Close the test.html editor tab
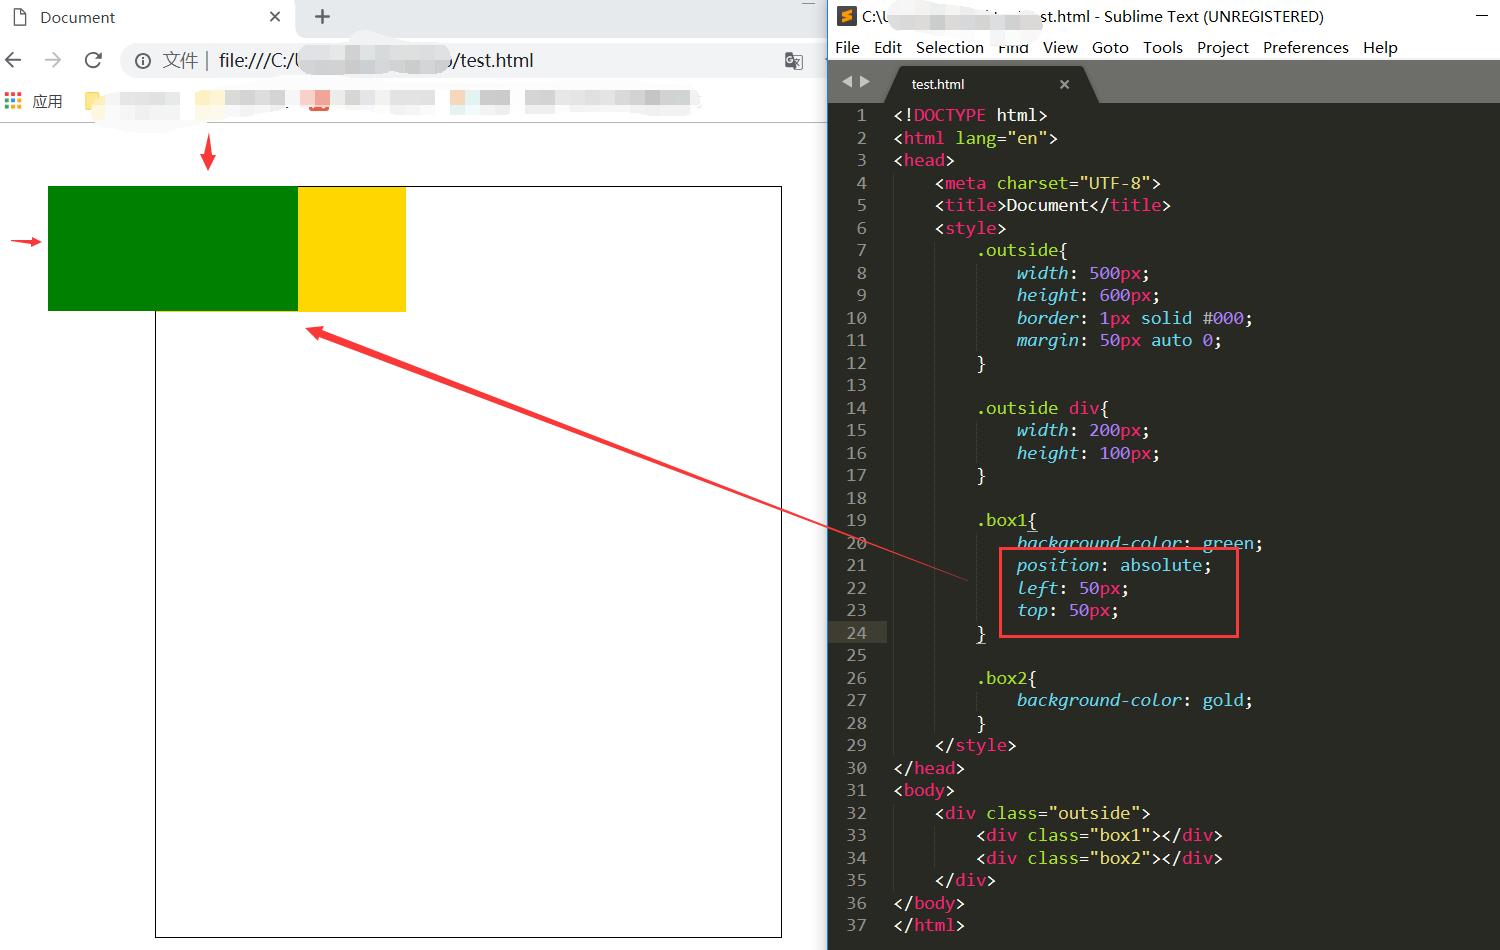The width and height of the screenshot is (1500, 950). click(x=1064, y=84)
